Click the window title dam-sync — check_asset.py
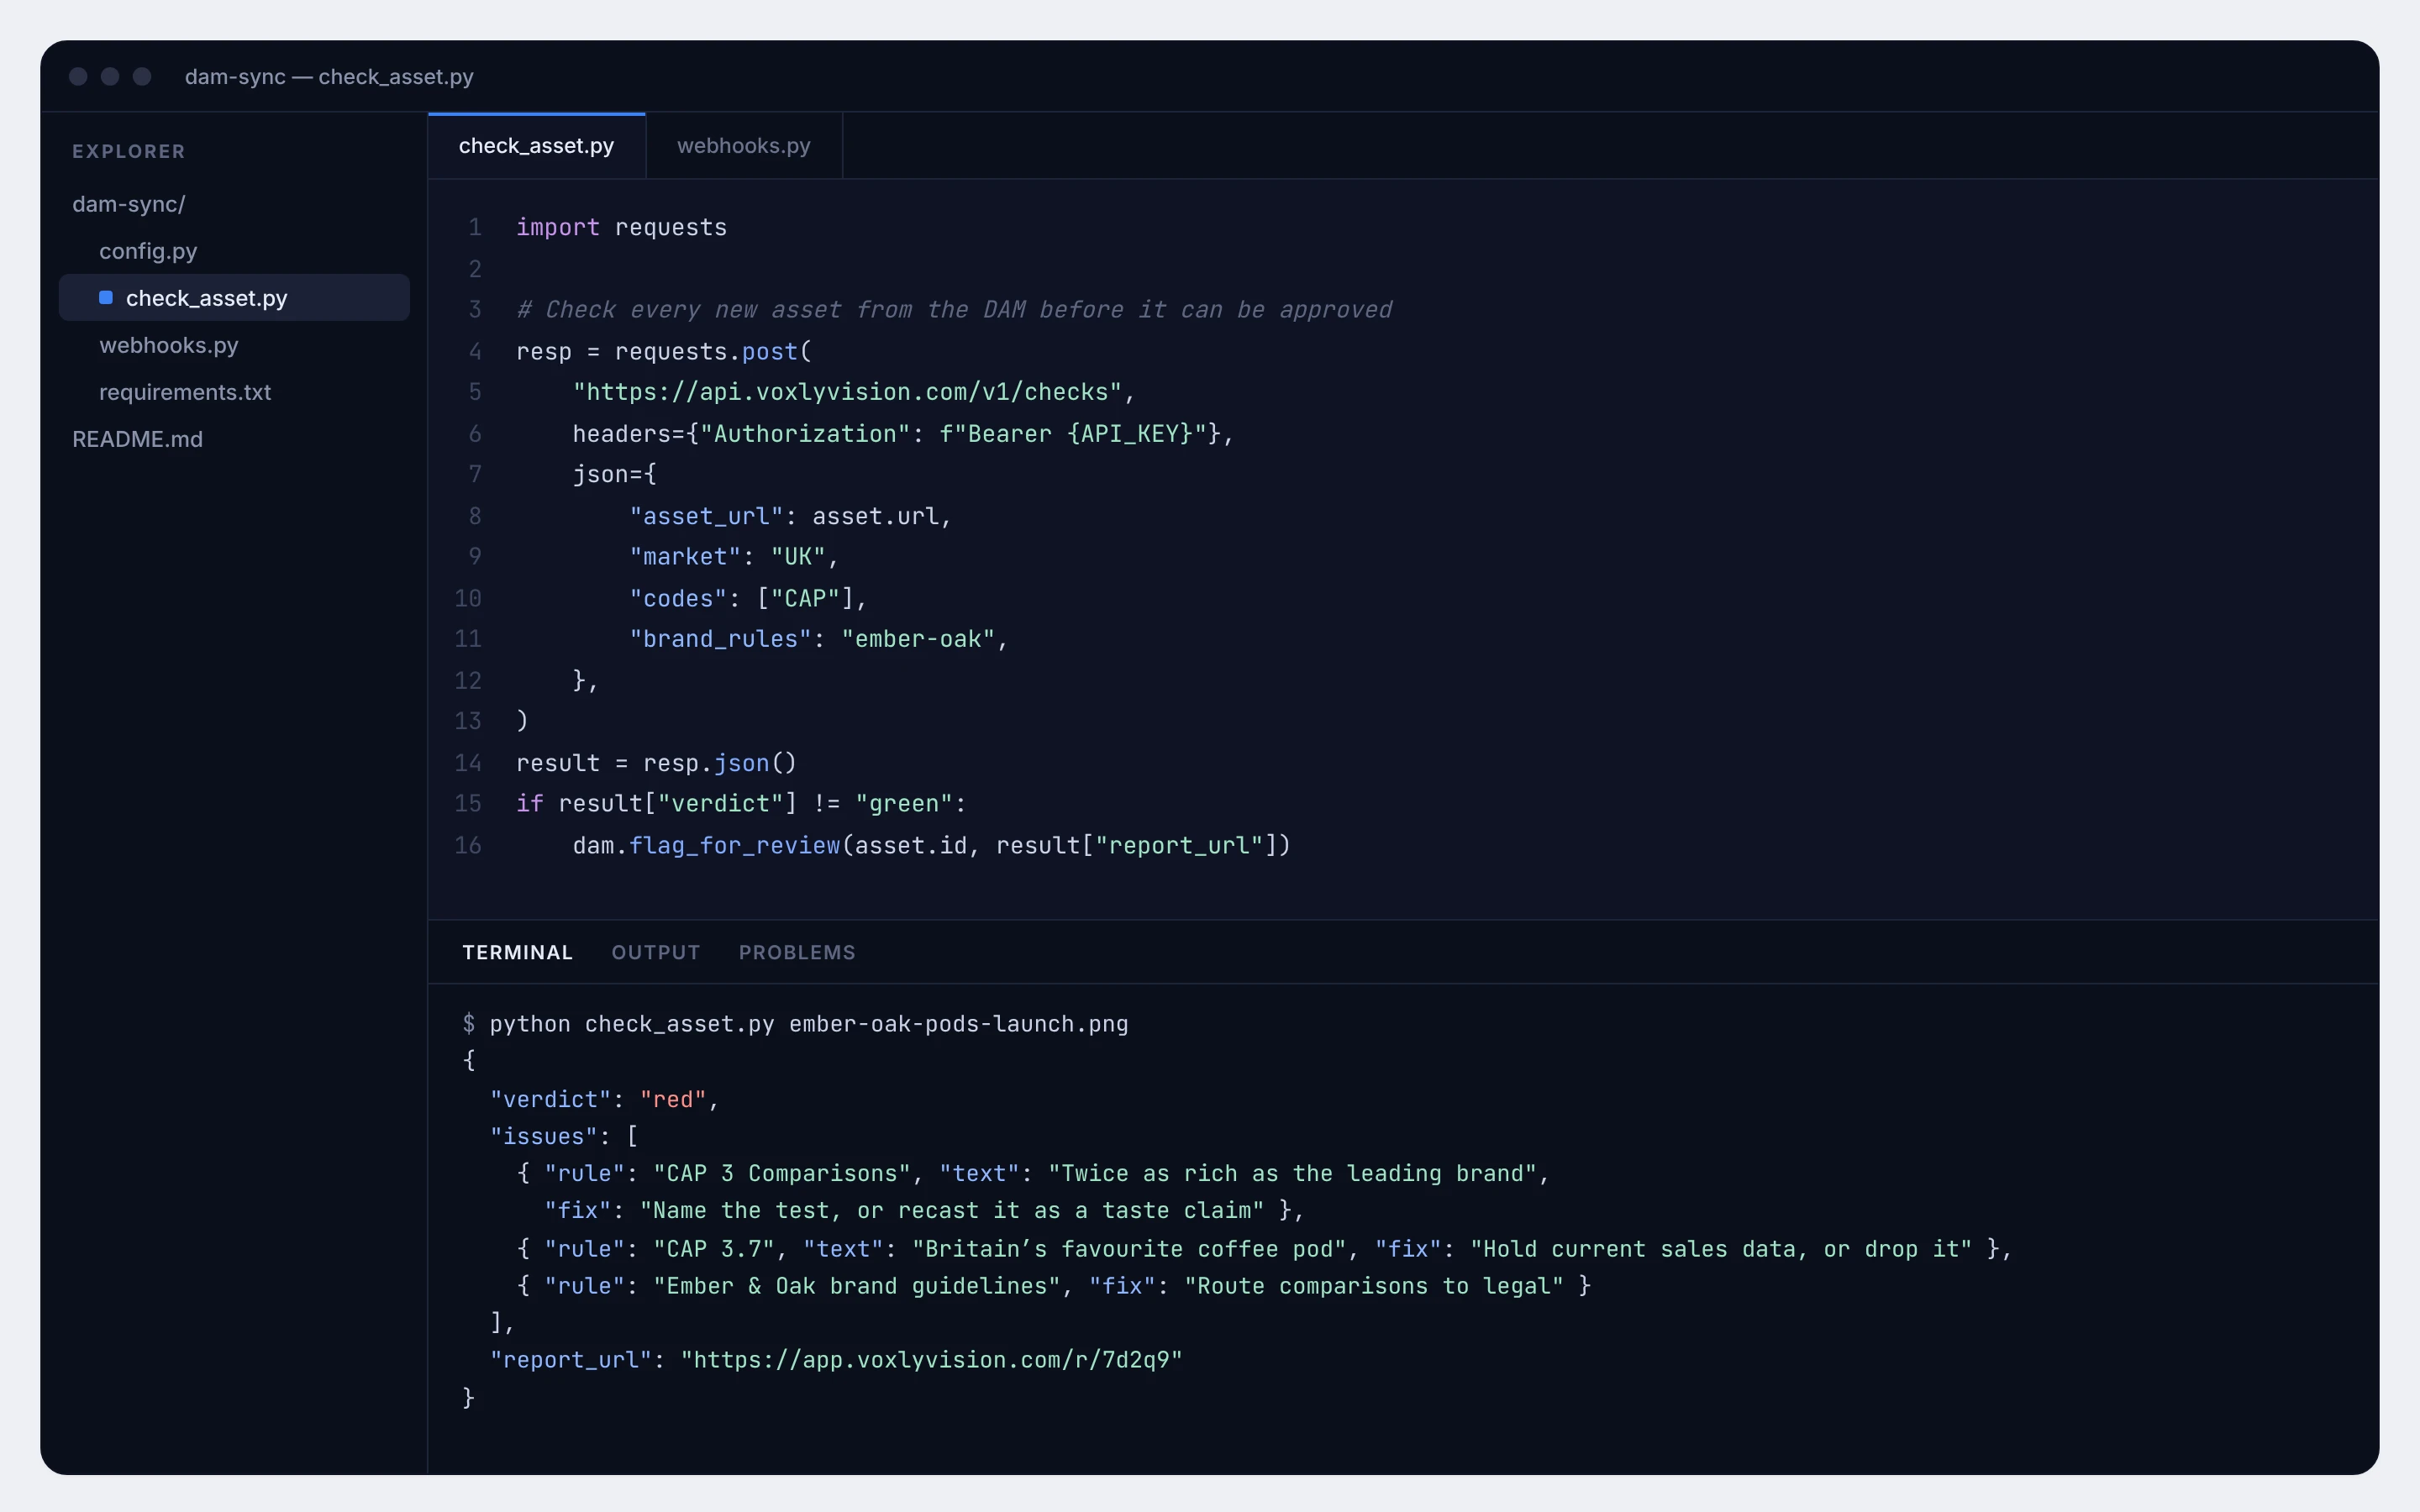 point(329,77)
